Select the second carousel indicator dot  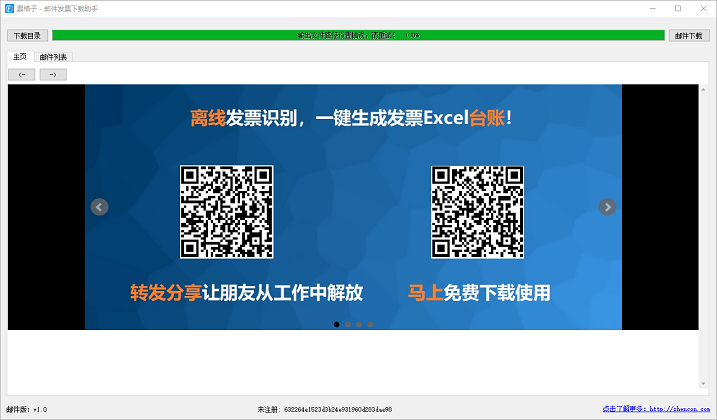click(x=348, y=324)
